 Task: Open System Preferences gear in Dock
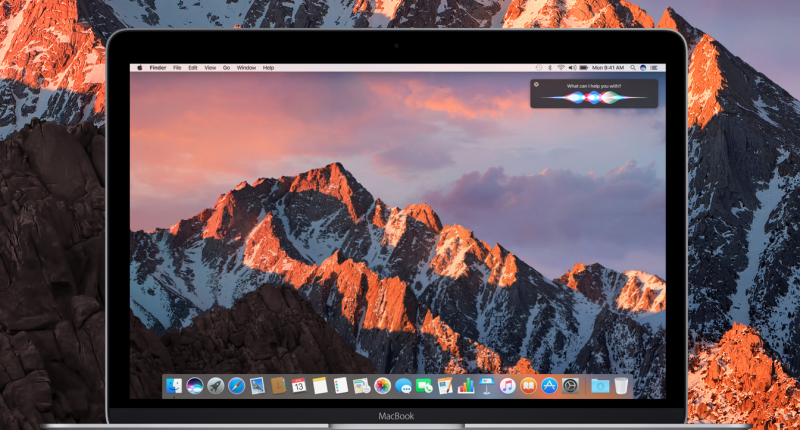coord(570,386)
